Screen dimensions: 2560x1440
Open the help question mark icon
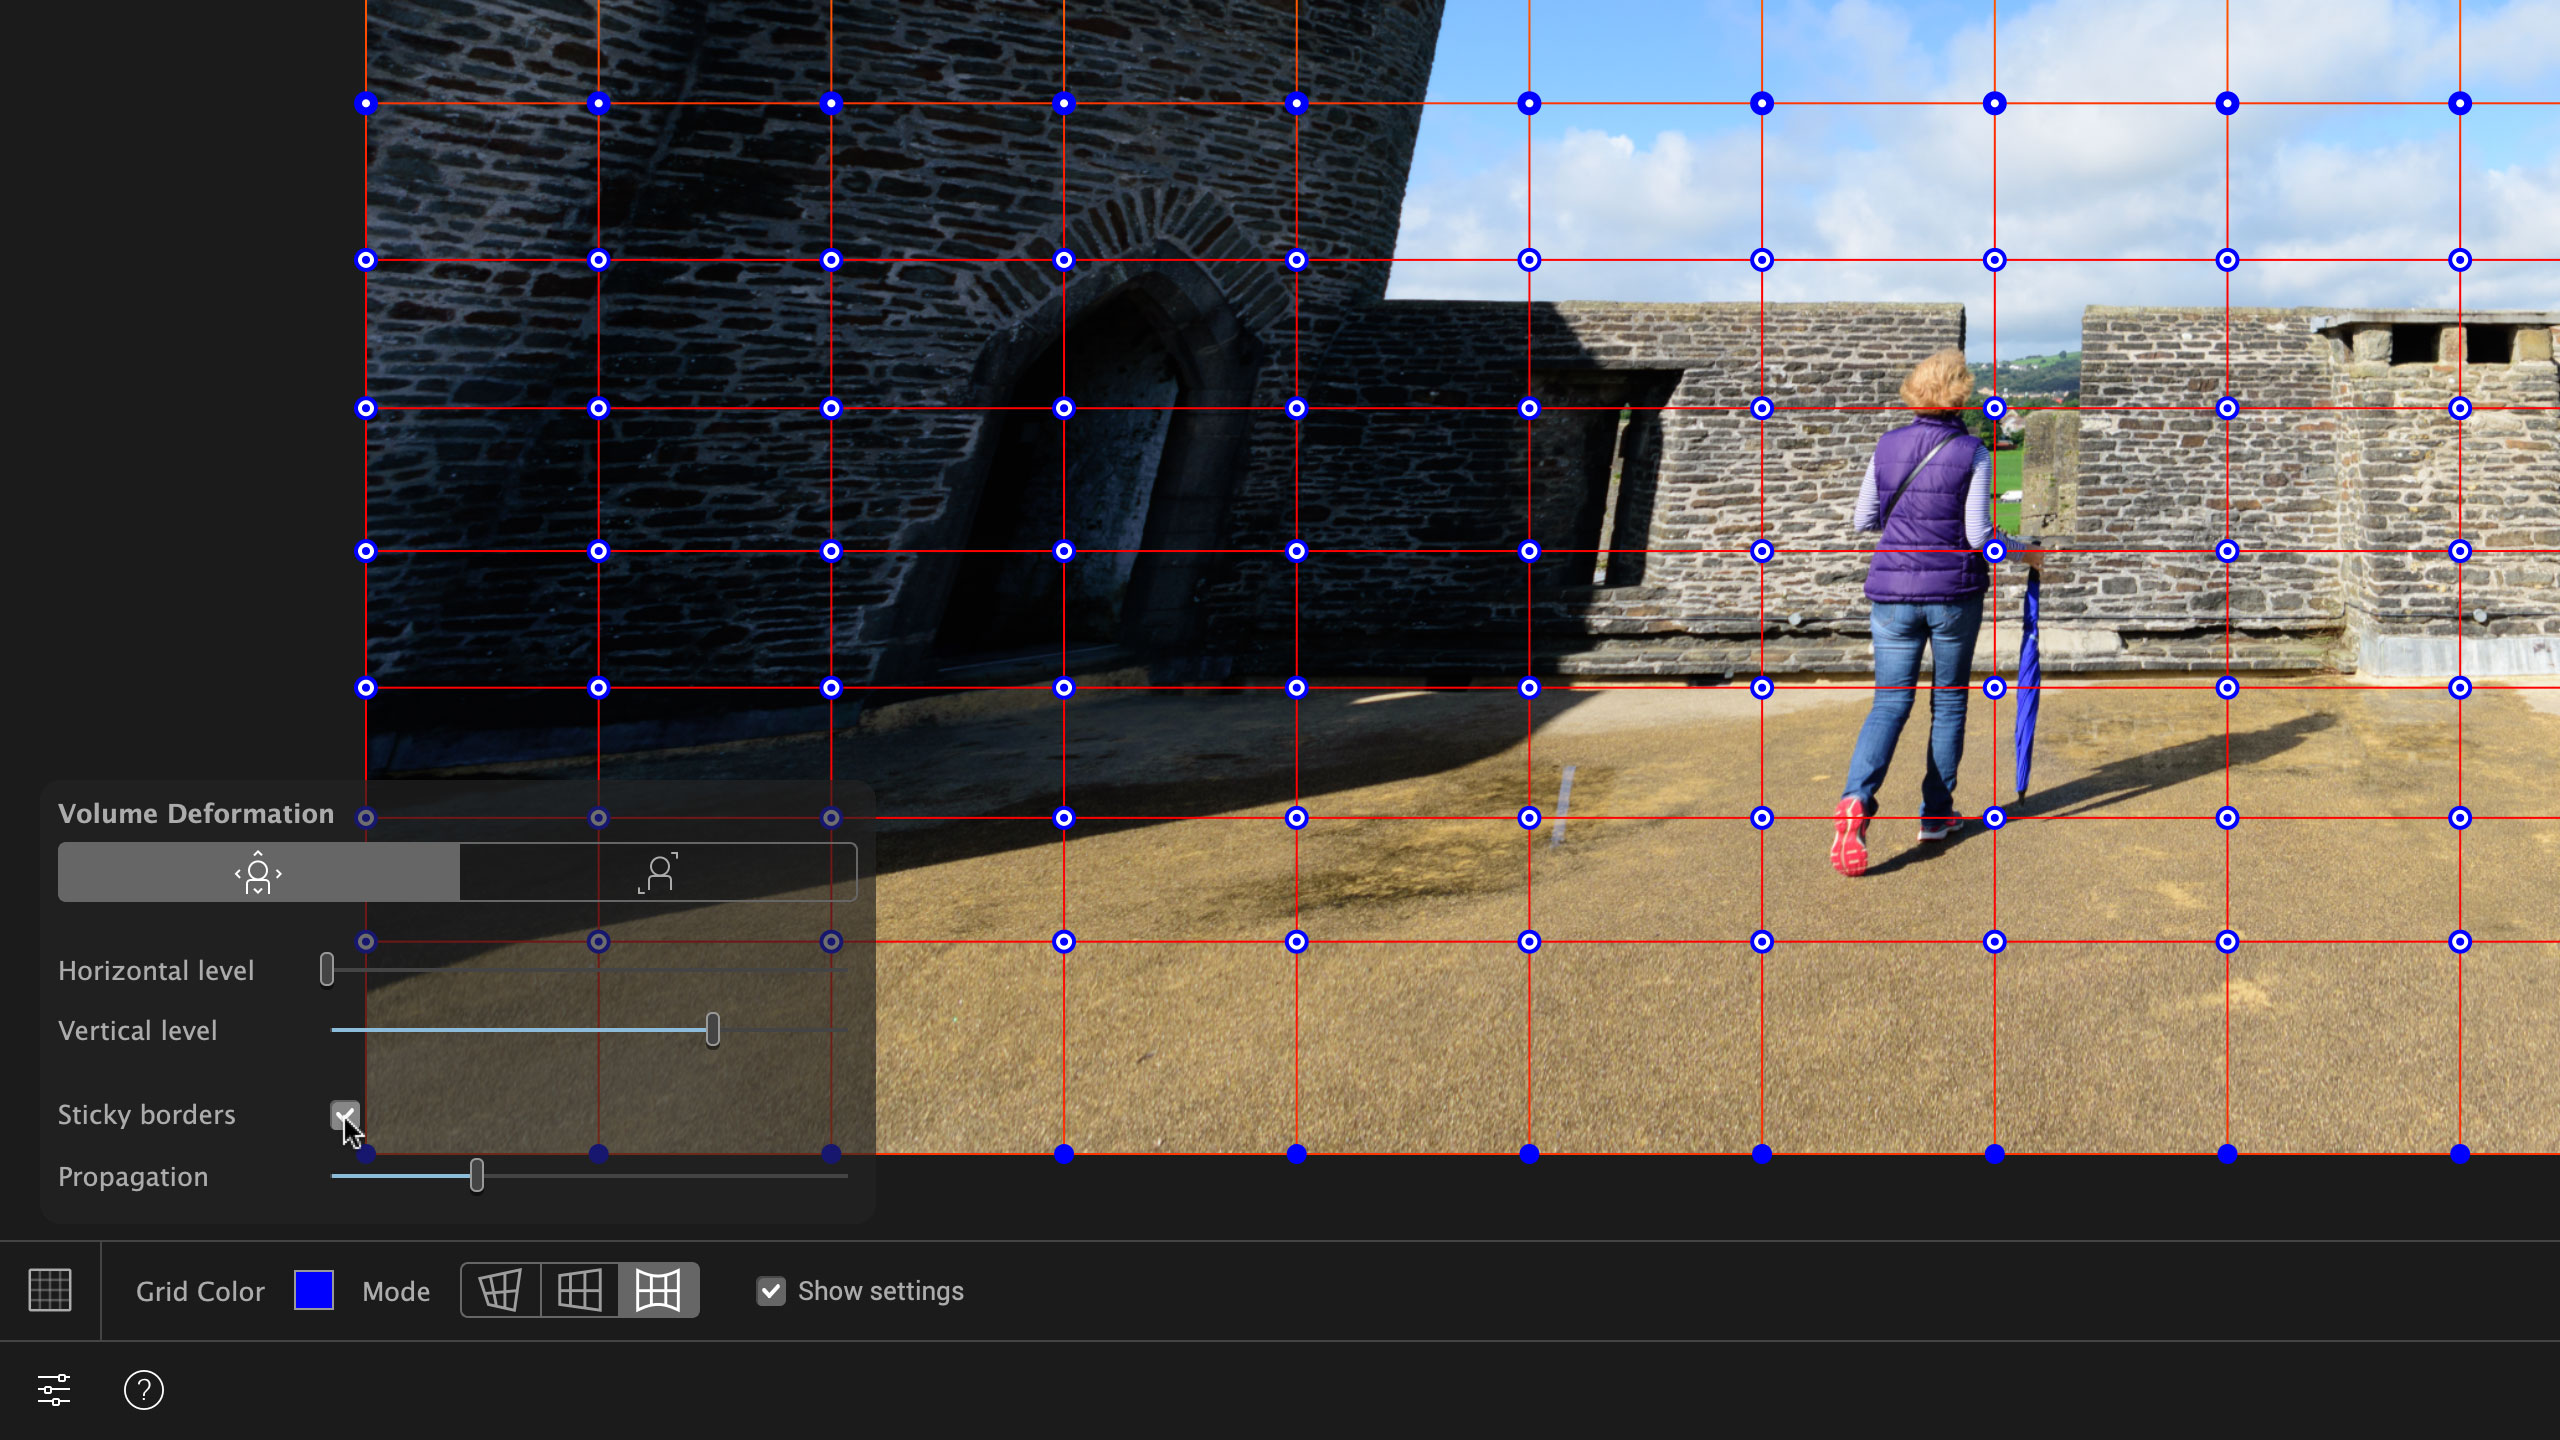[x=144, y=1390]
